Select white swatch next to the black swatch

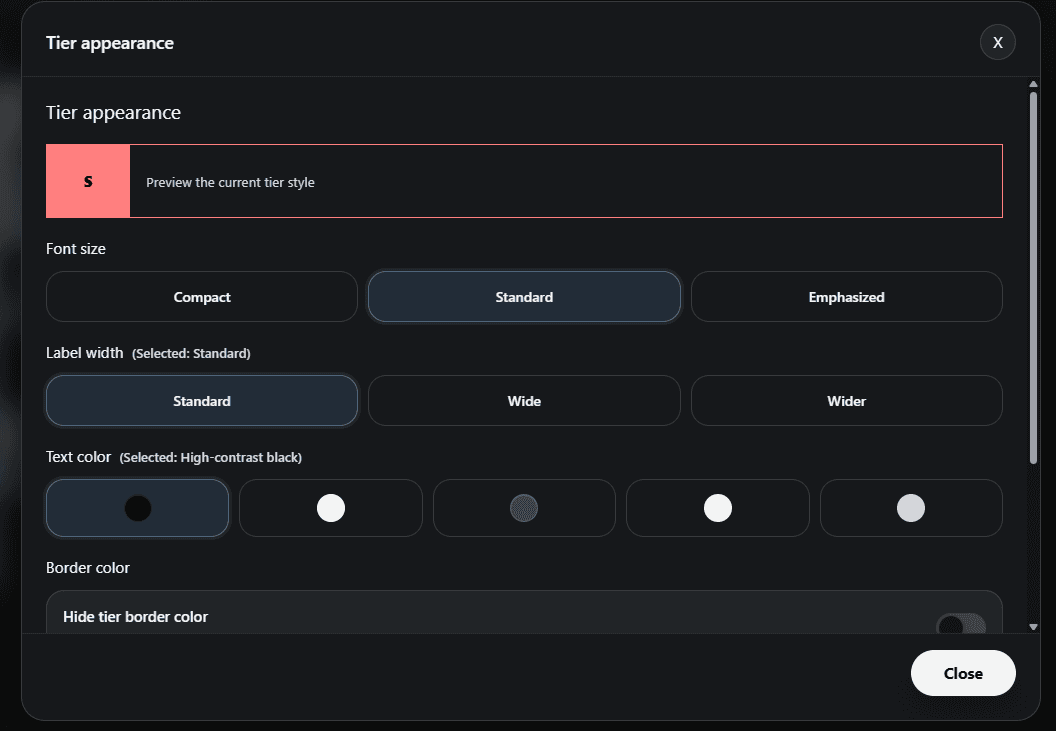(x=331, y=508)
